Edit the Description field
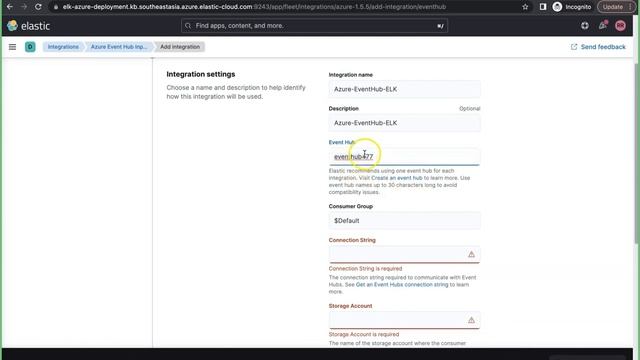Screen dimensions: 640x360 [404, 123]
